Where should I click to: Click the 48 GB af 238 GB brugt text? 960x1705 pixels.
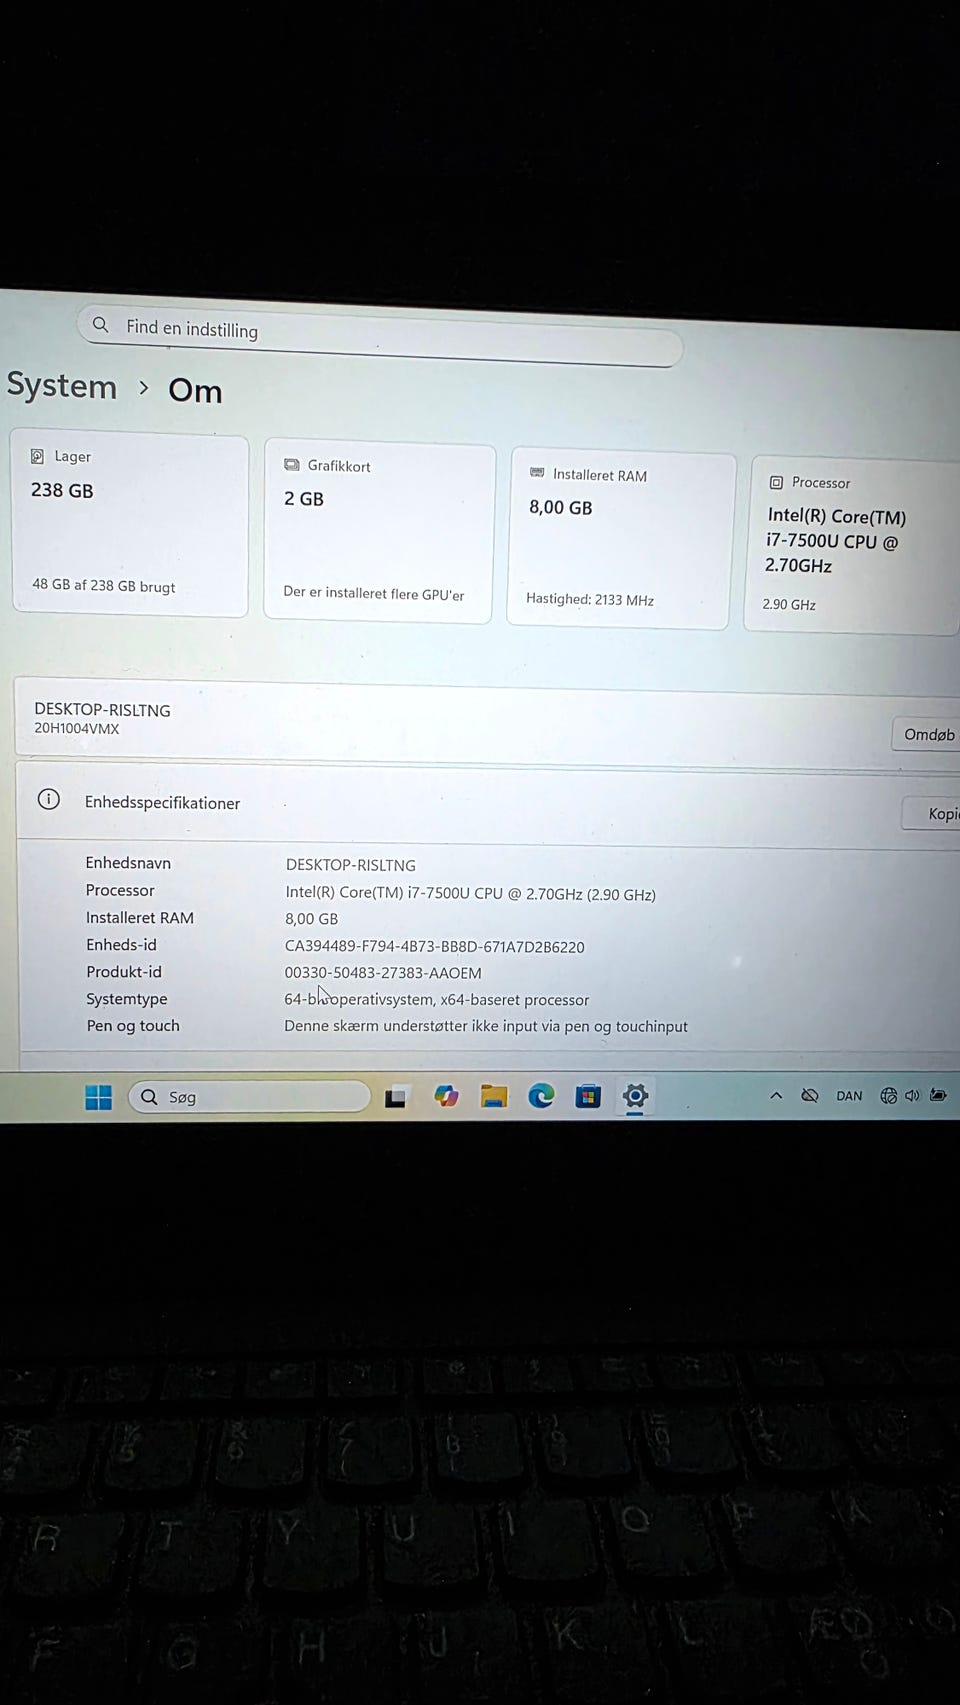[103, 585]
